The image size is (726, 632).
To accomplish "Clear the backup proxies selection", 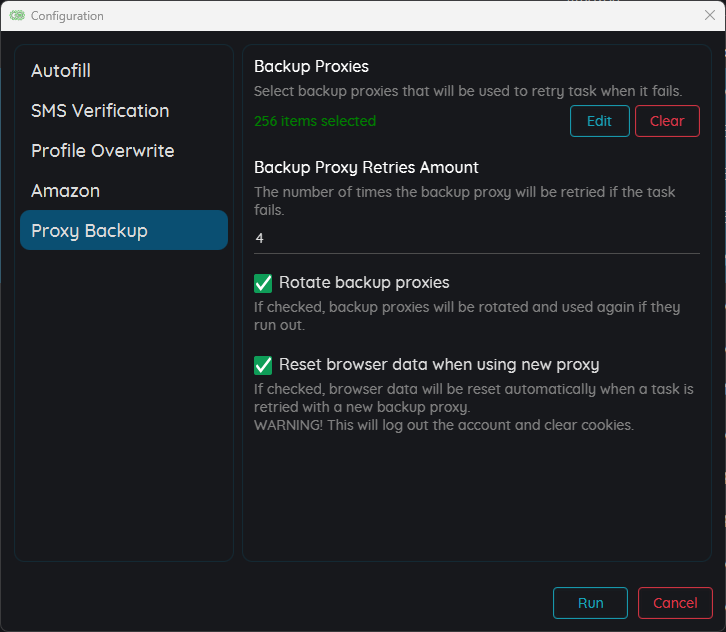I will 667,121.
